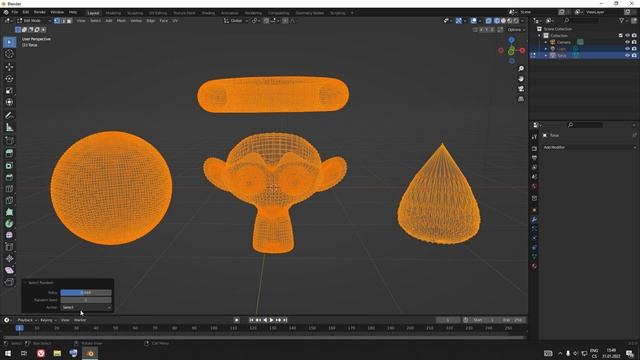Open the Action Select dropdown
This screenshot has width=640, height=360.
(86, 307)
